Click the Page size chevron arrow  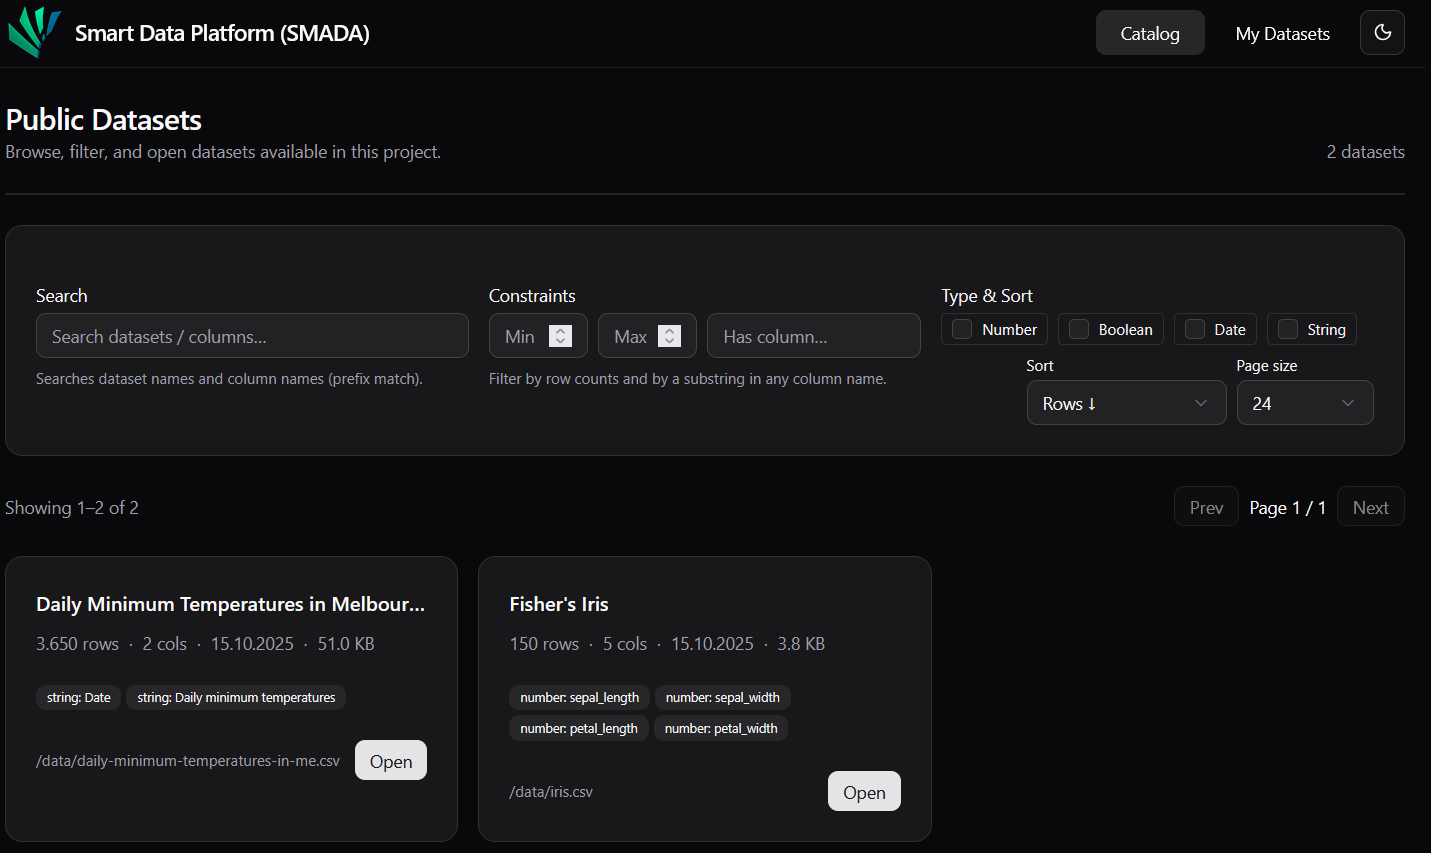(x=1347, y=403)
